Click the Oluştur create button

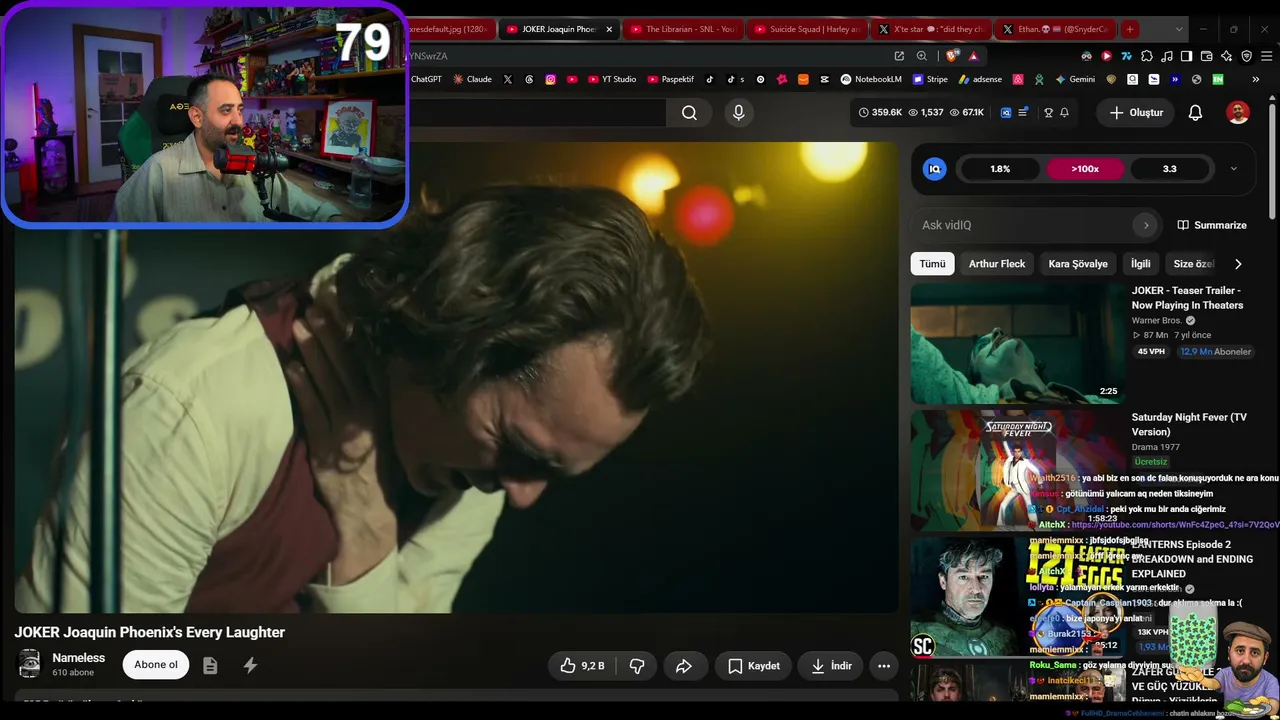coord(1136,113)
